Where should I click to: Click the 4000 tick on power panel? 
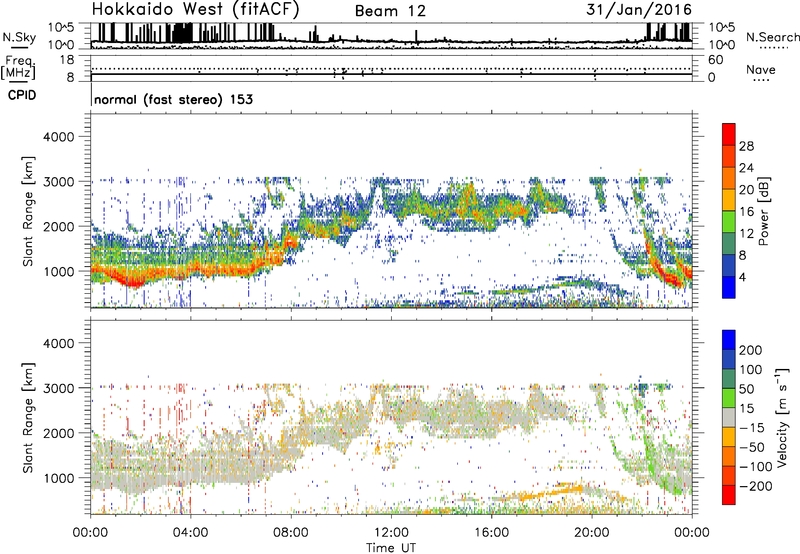[58, 137]
